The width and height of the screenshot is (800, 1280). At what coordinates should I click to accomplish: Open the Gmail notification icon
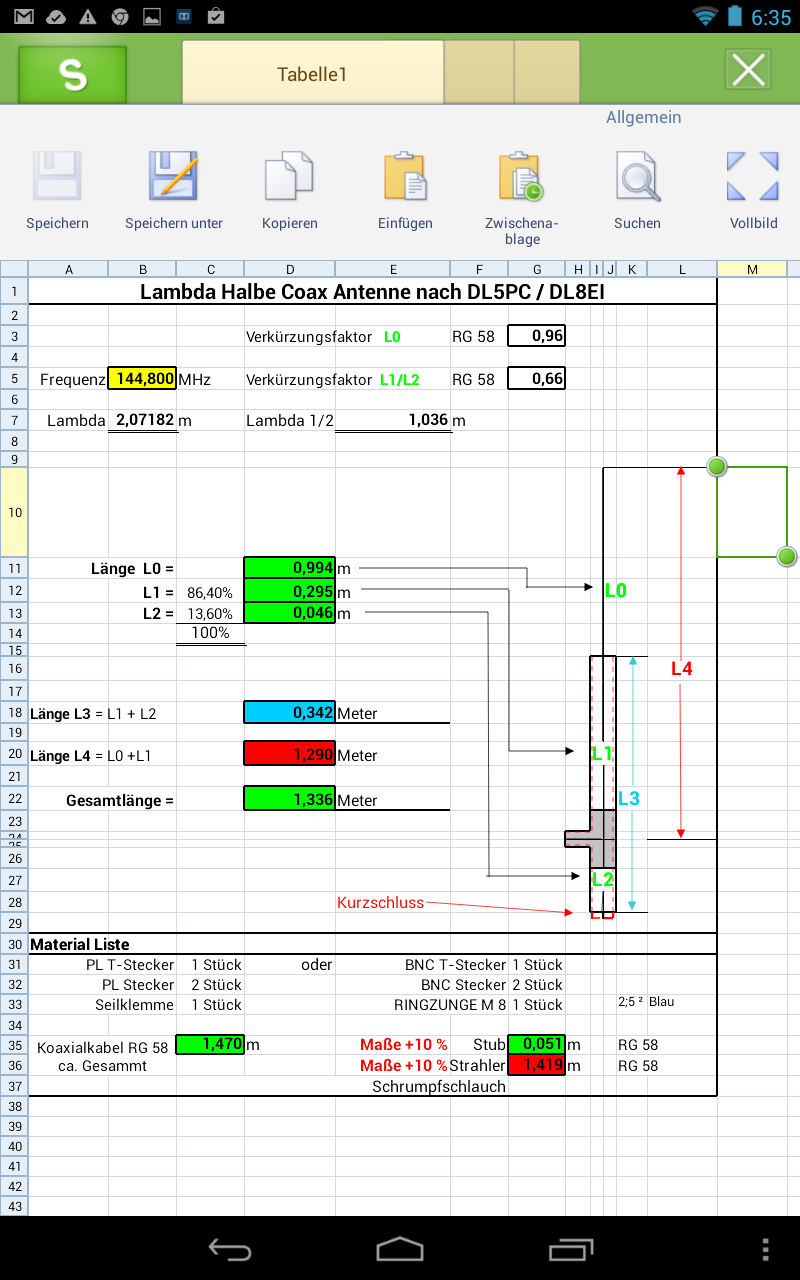pyautogui.click(x=23, y=17)
